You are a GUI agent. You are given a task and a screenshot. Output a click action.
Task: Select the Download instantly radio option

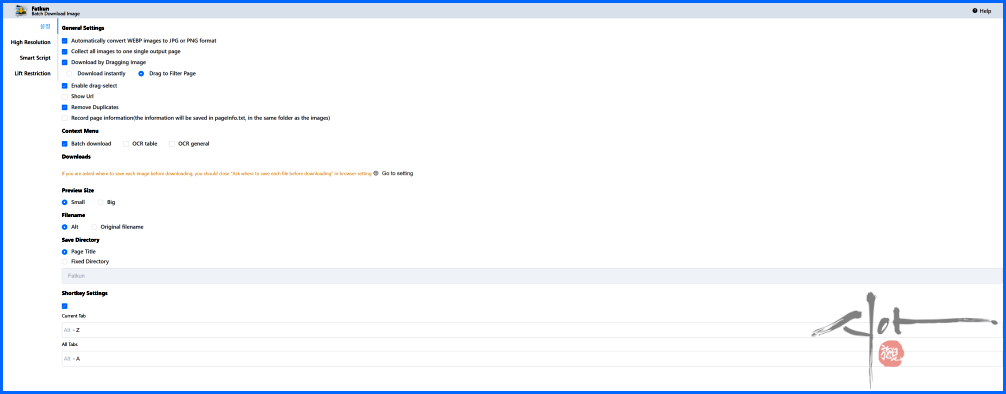(69, 74)
